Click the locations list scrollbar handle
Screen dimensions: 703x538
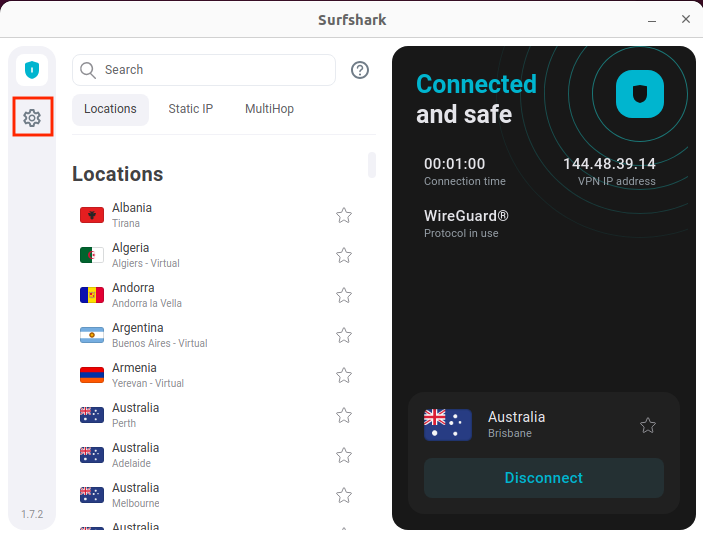tap(372, 165)
